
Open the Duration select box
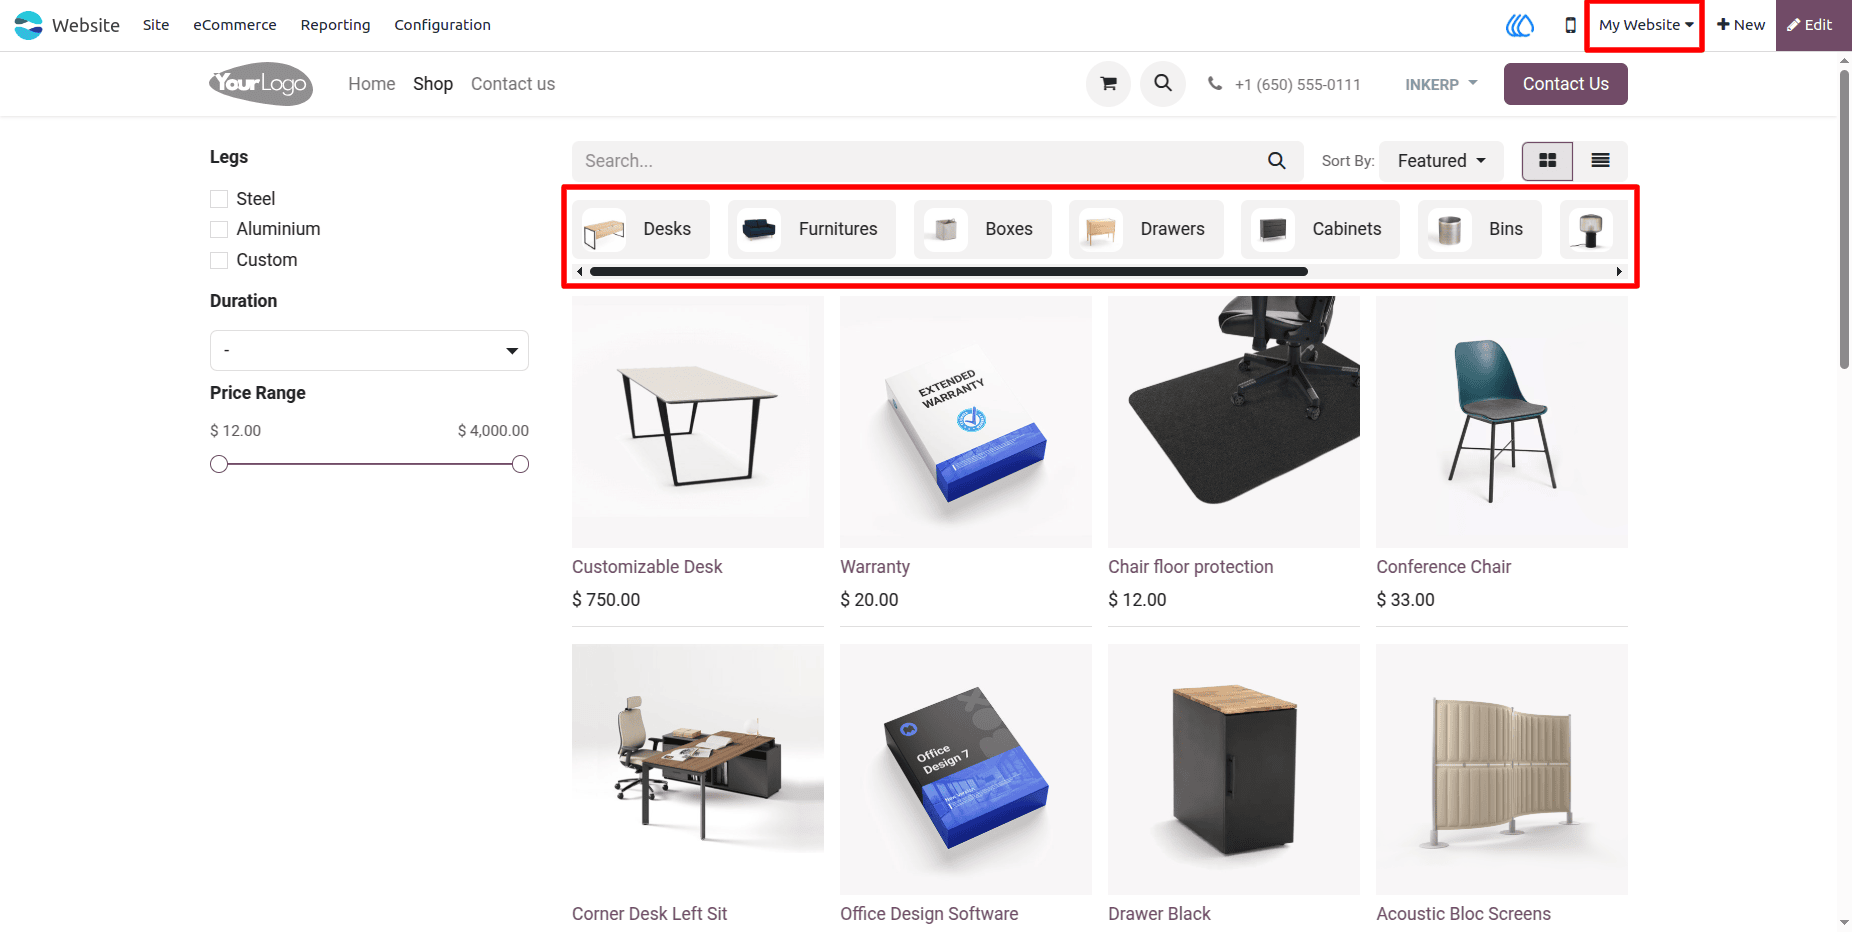coord(369,350)
